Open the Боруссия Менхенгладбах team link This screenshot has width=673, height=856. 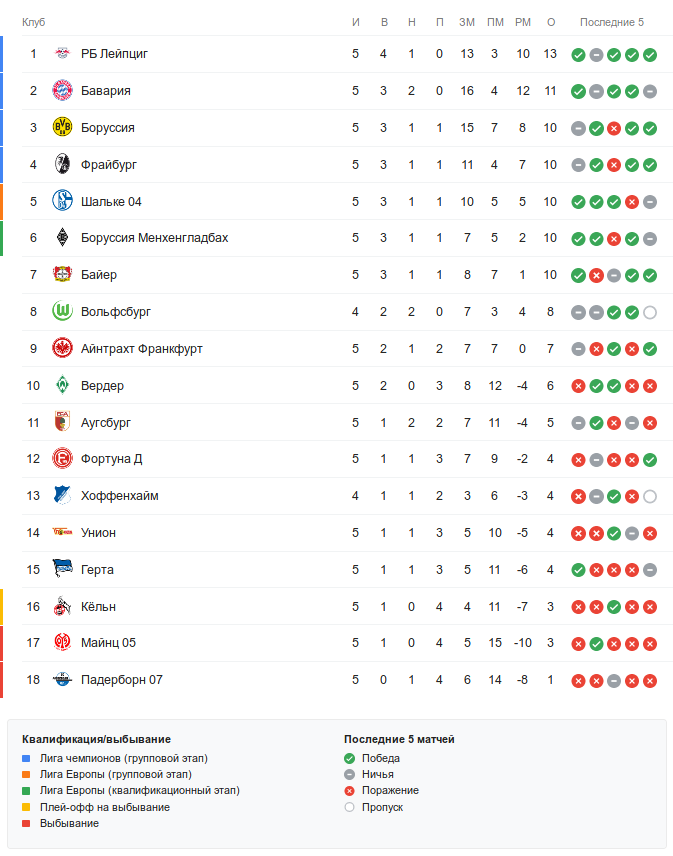(x=154, y=238)
